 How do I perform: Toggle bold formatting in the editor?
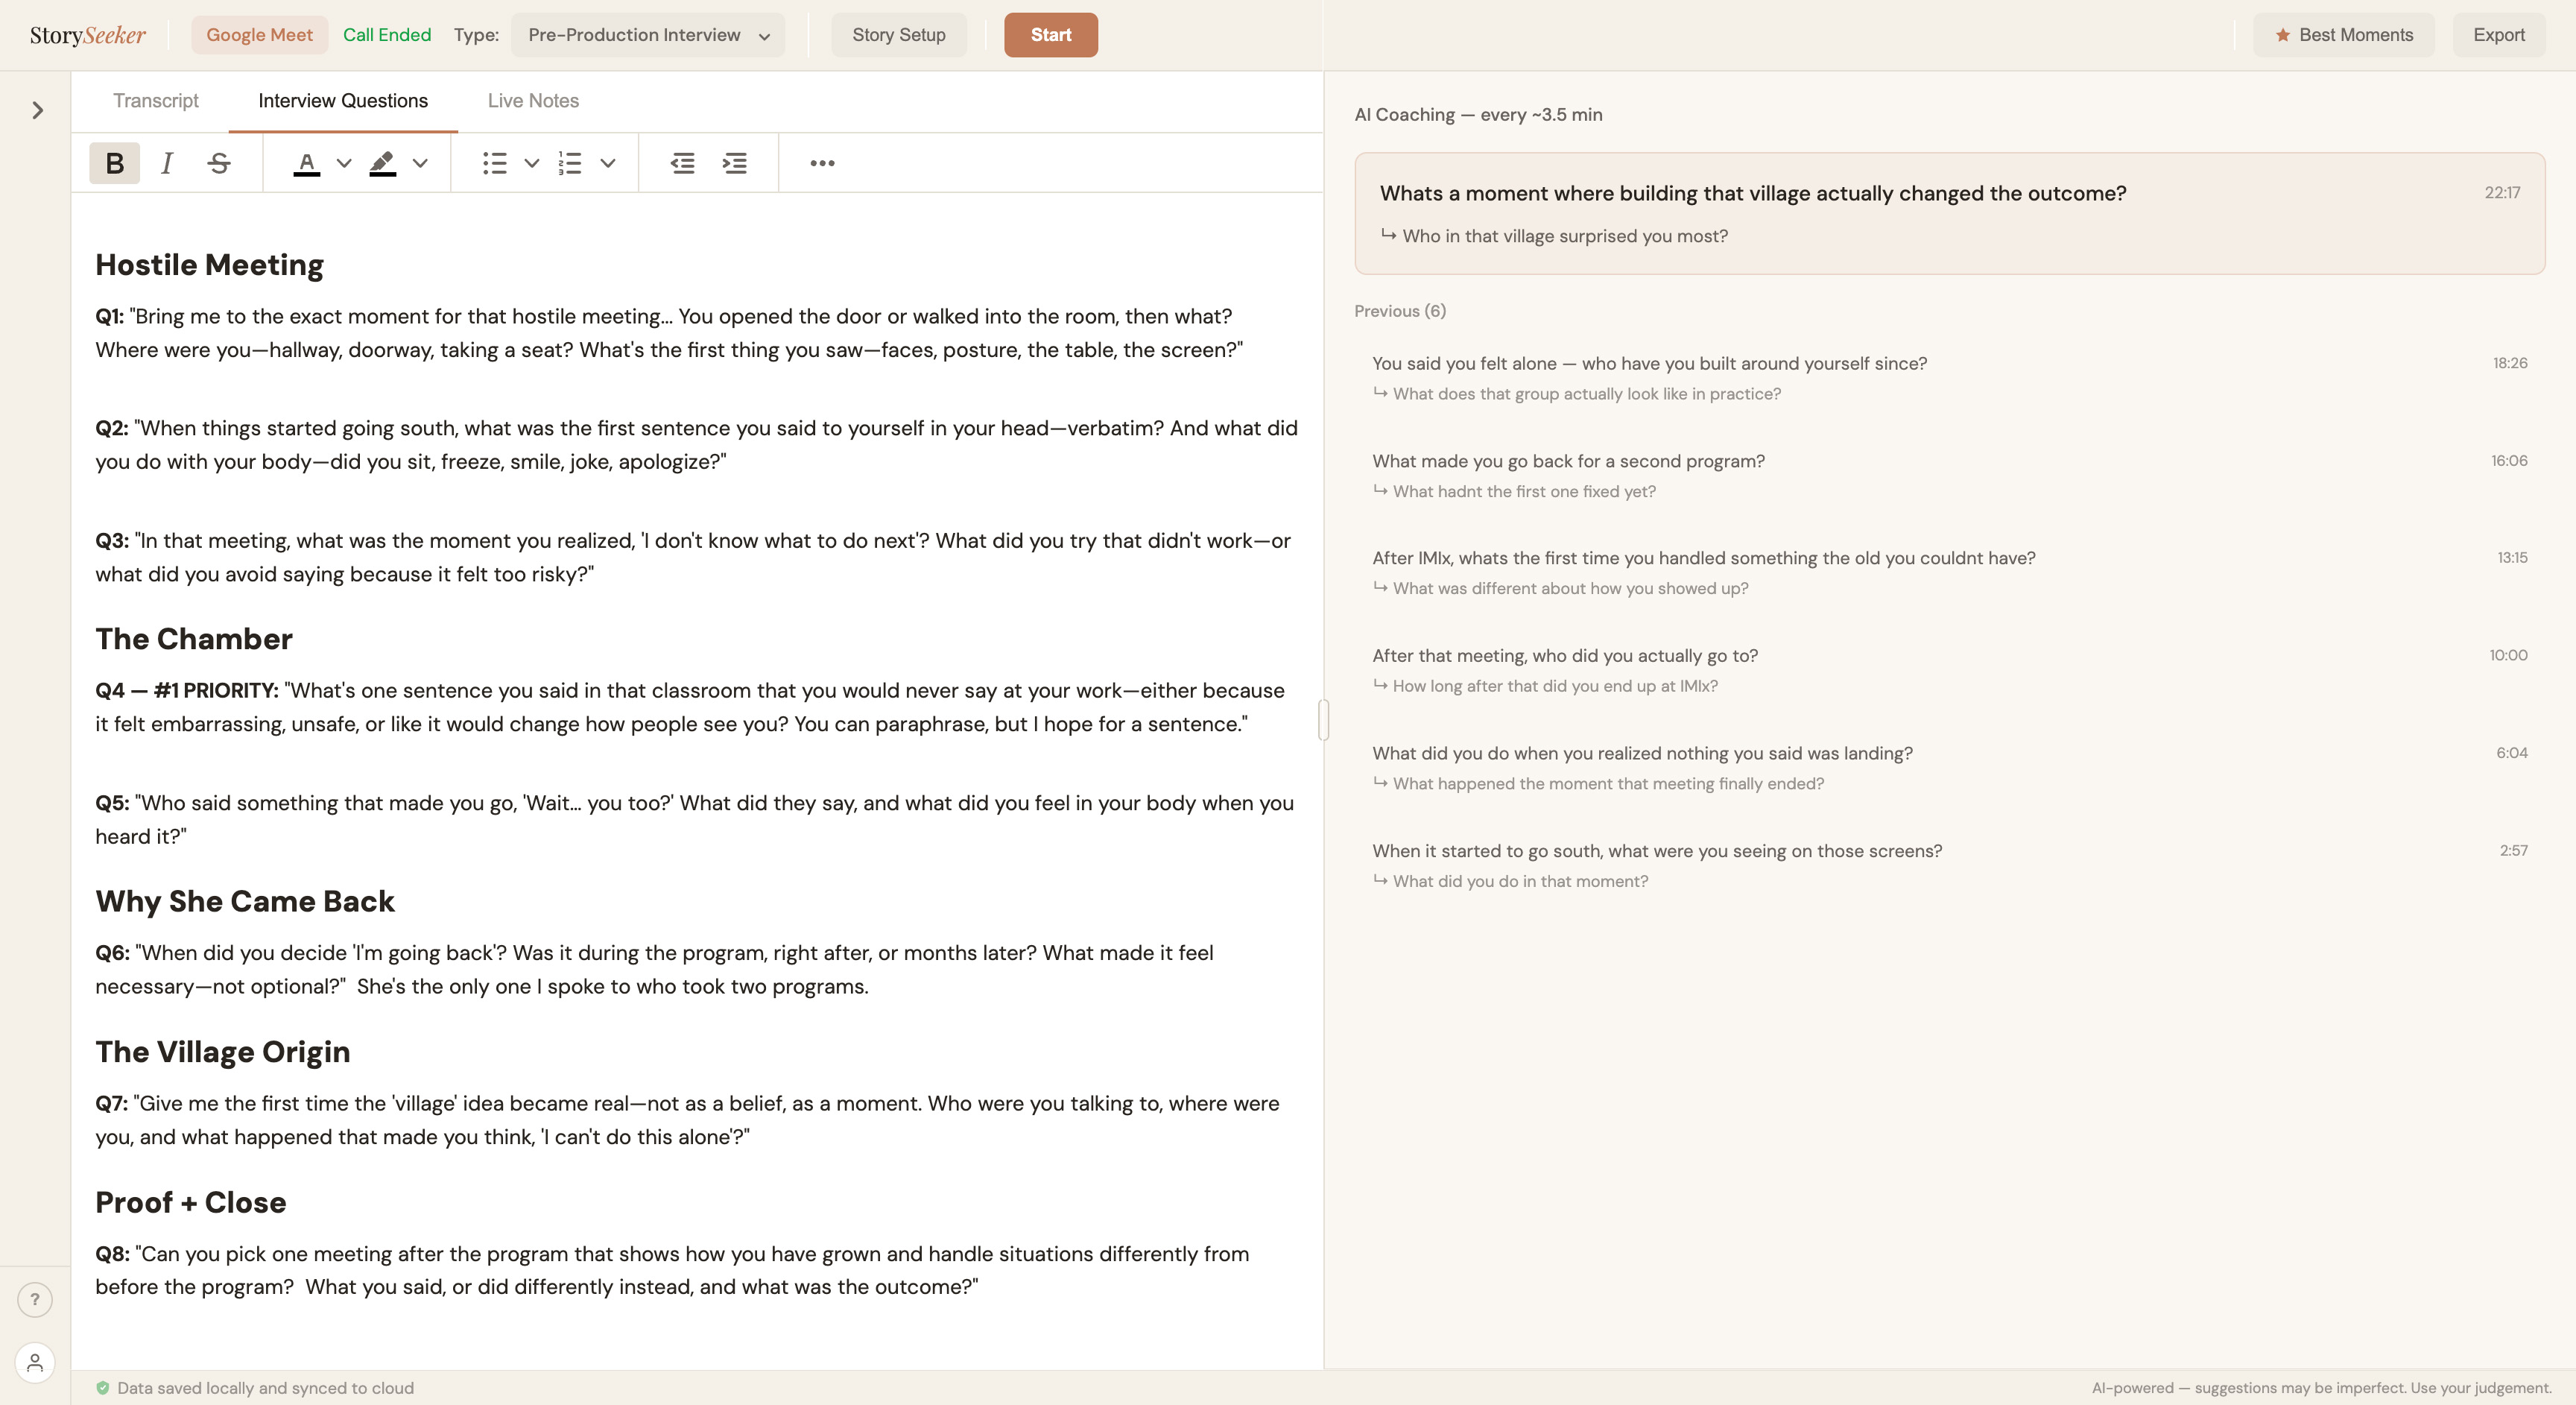tap(114, 163)
